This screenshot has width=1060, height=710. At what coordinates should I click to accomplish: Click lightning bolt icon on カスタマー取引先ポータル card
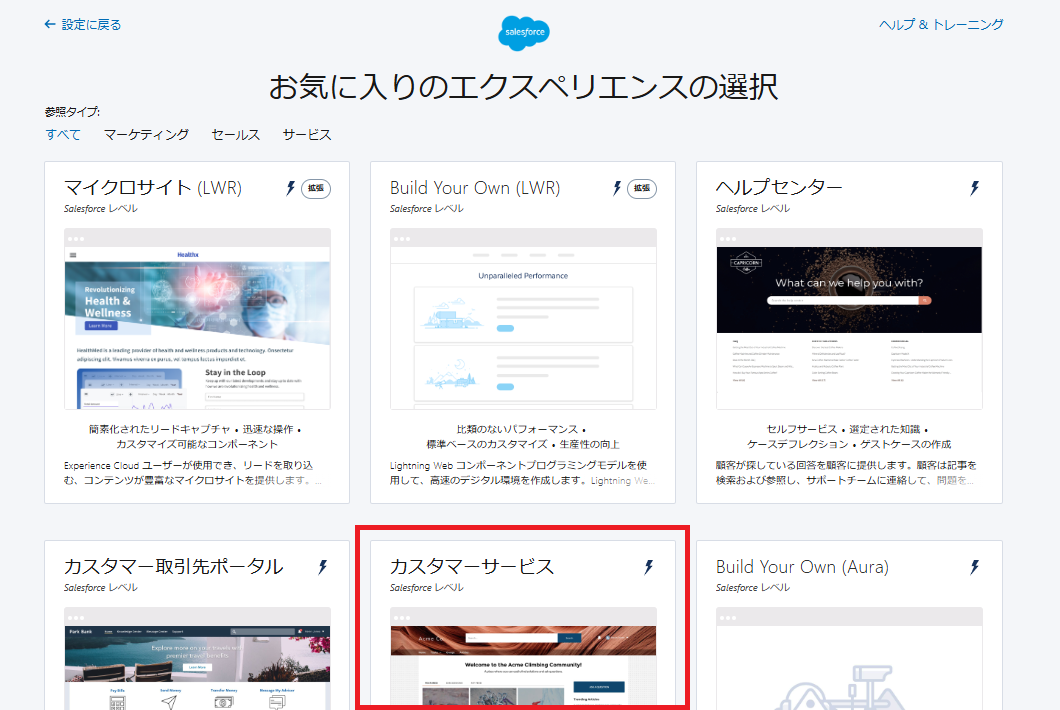pos(322,567)
